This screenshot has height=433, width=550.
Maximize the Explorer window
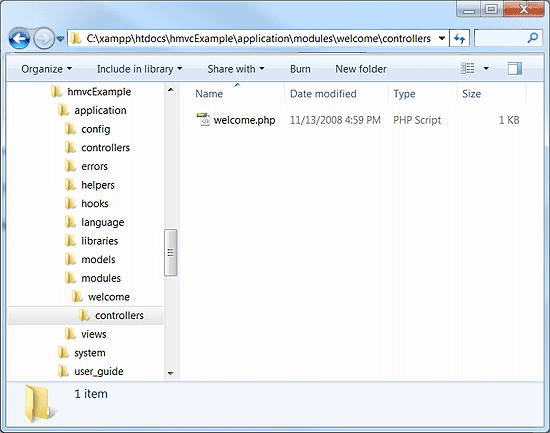pos(492,9)
